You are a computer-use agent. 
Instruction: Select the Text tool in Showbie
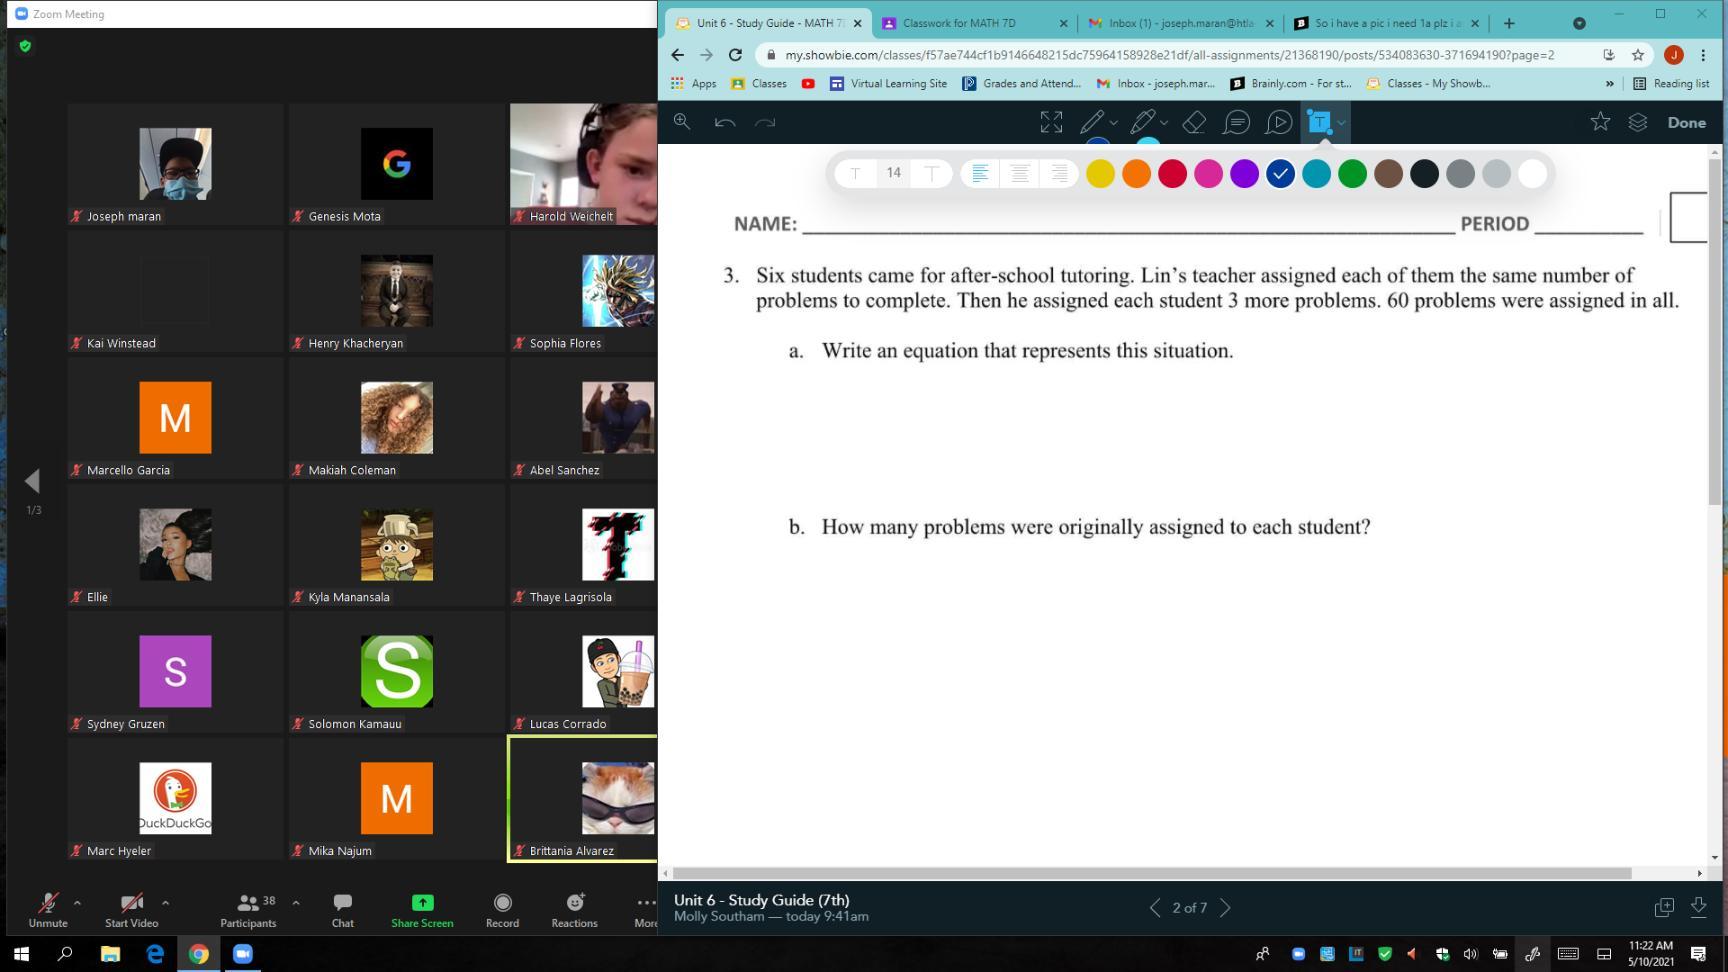tap(1319, 122)
